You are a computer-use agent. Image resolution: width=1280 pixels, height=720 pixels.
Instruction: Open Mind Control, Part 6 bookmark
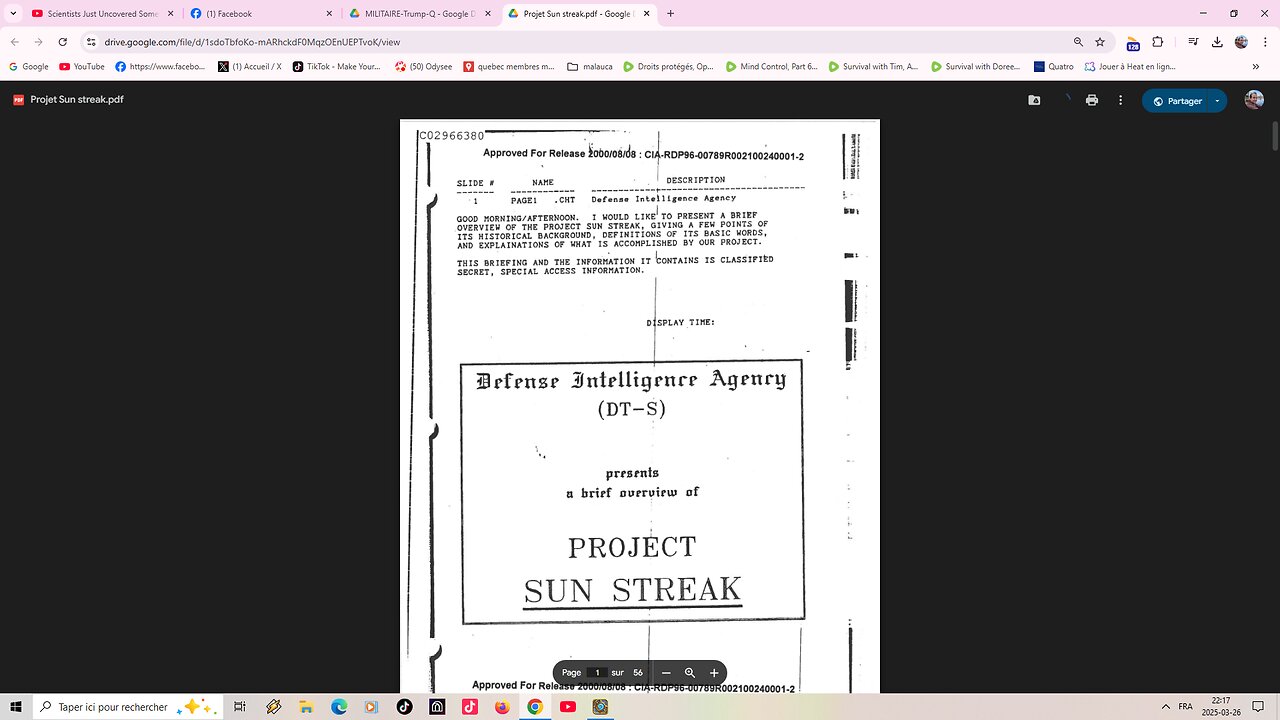[772, 67]
